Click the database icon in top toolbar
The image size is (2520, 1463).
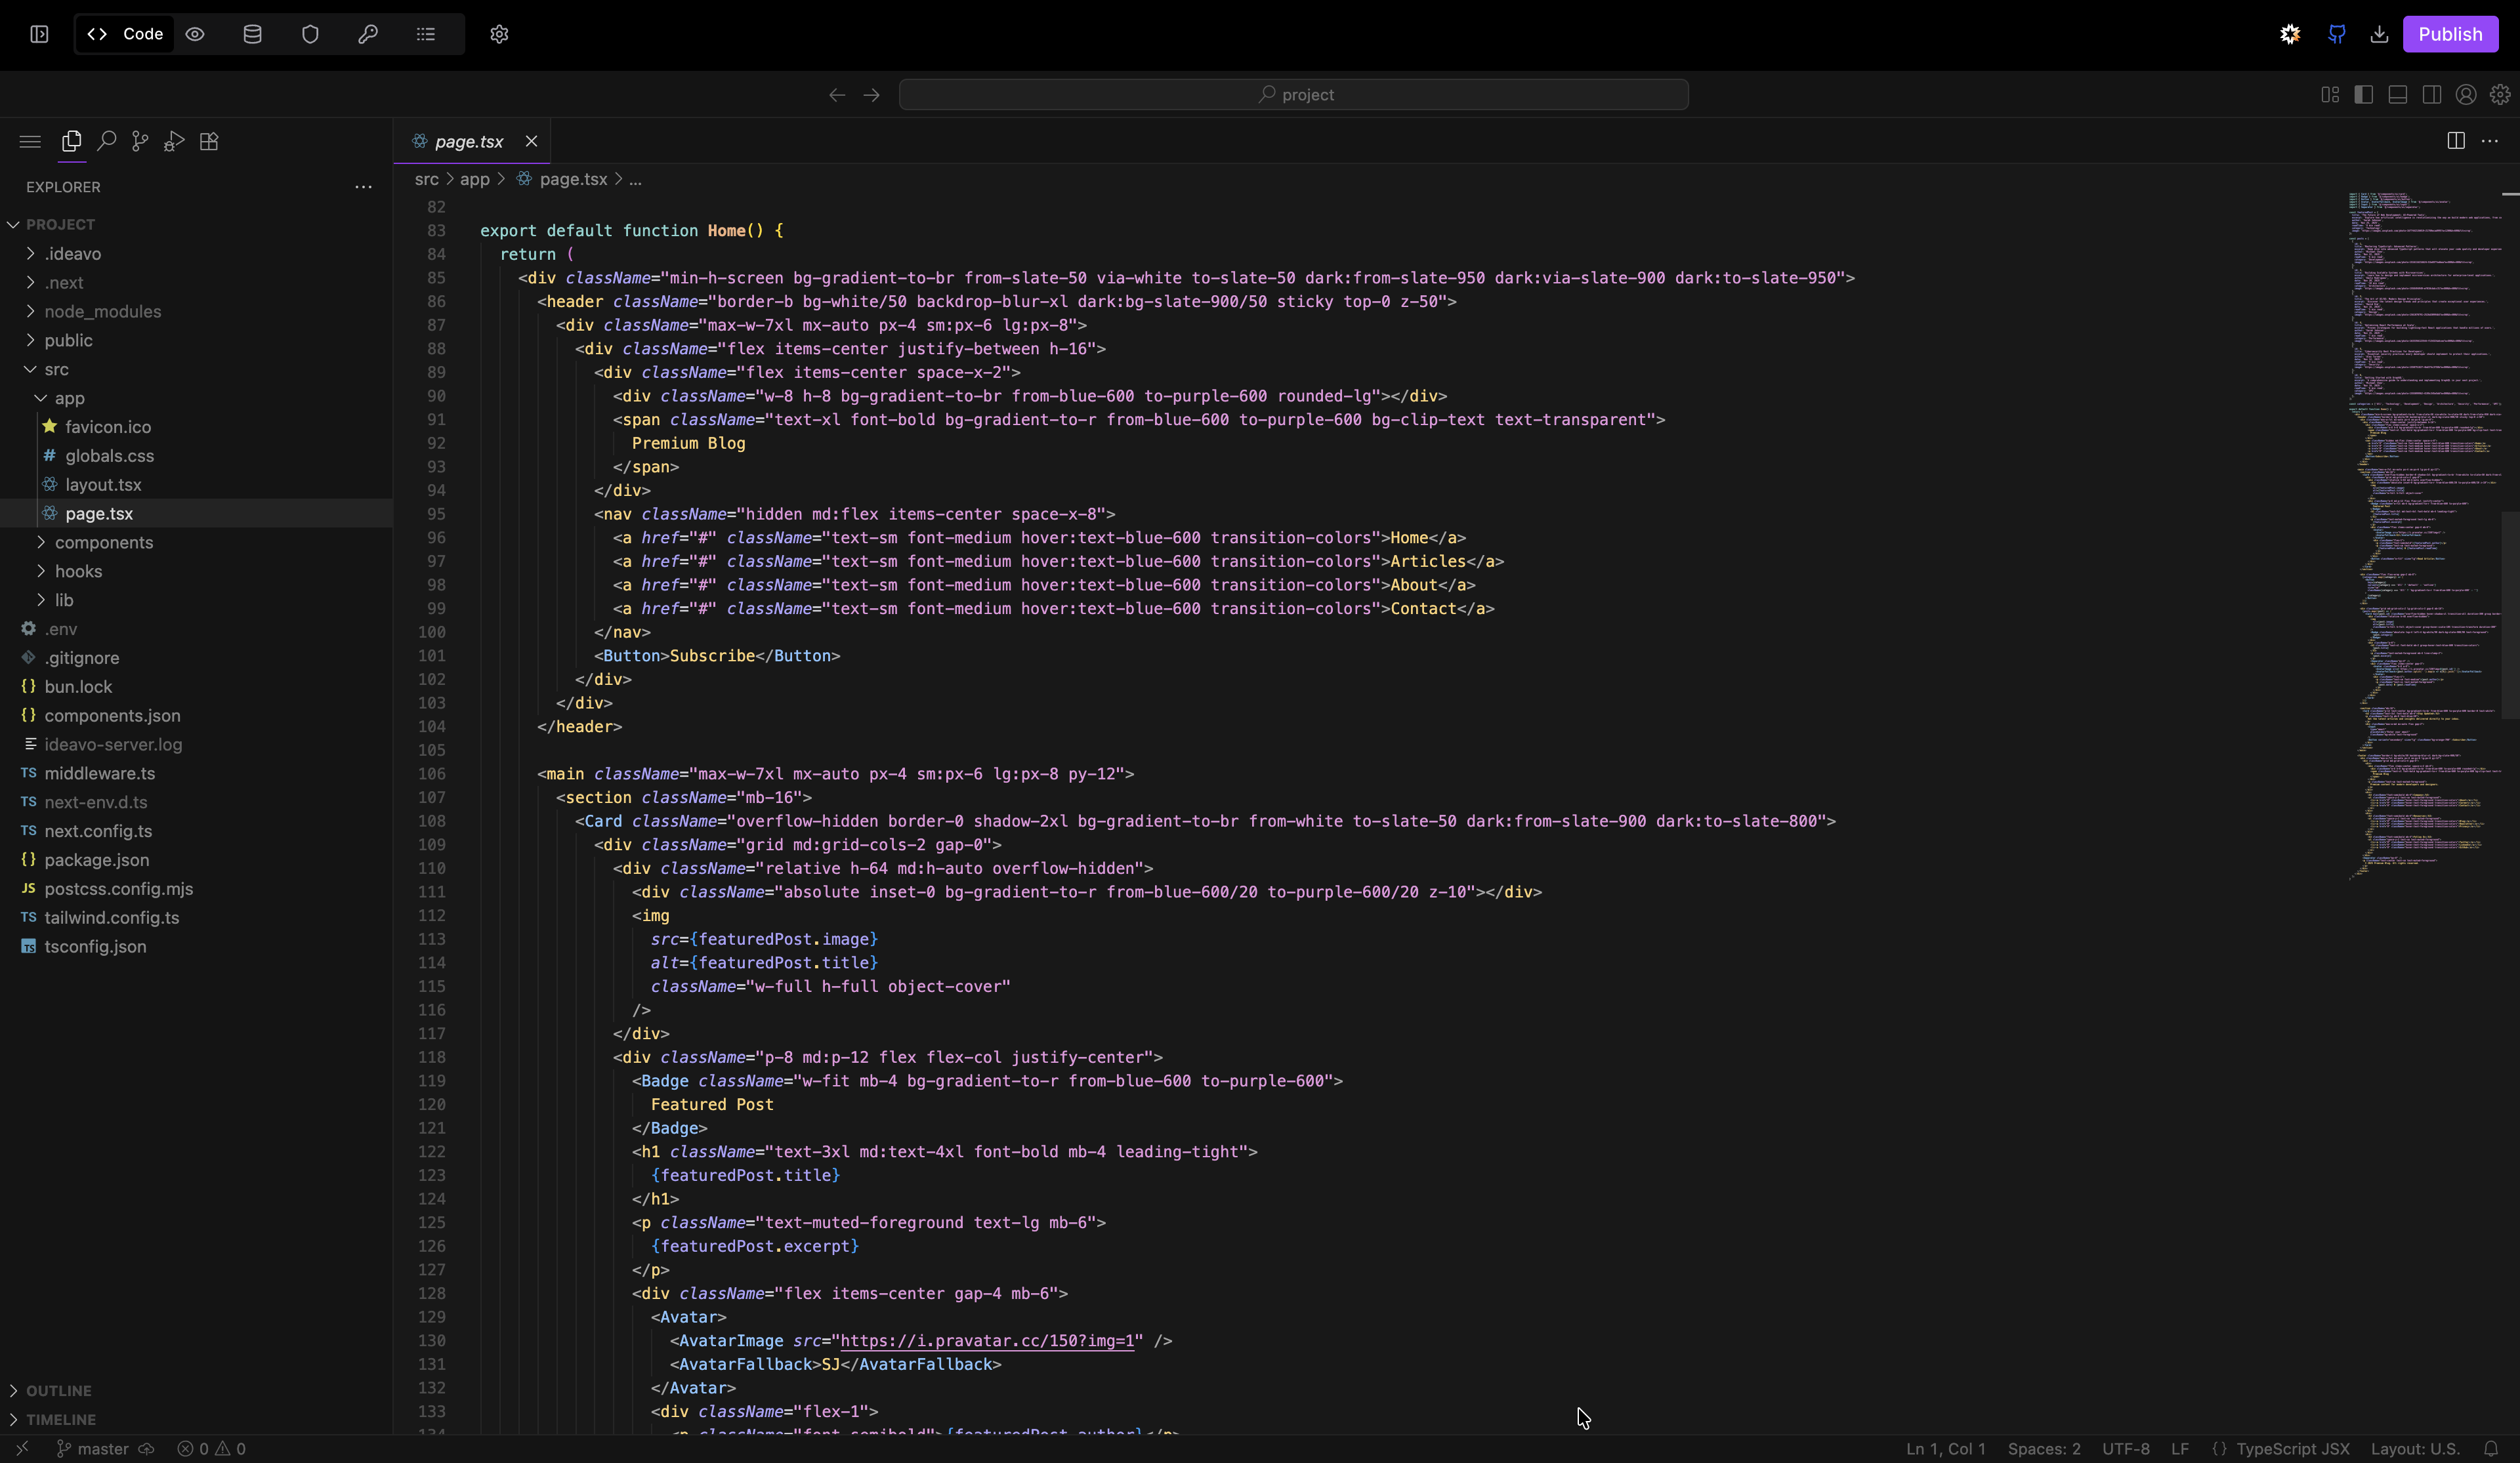tap(252, 34)
